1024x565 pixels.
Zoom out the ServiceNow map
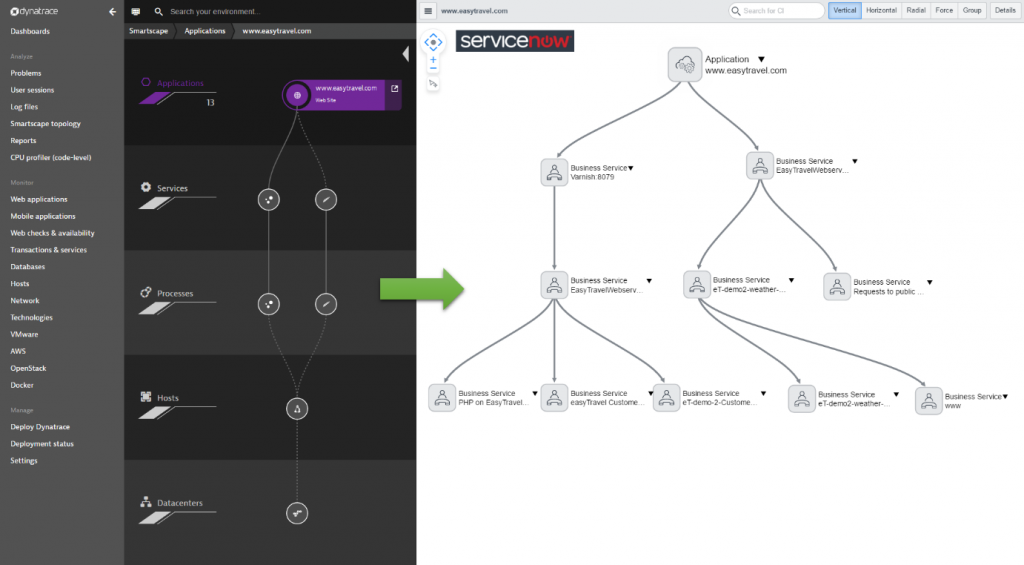[433, 69]
